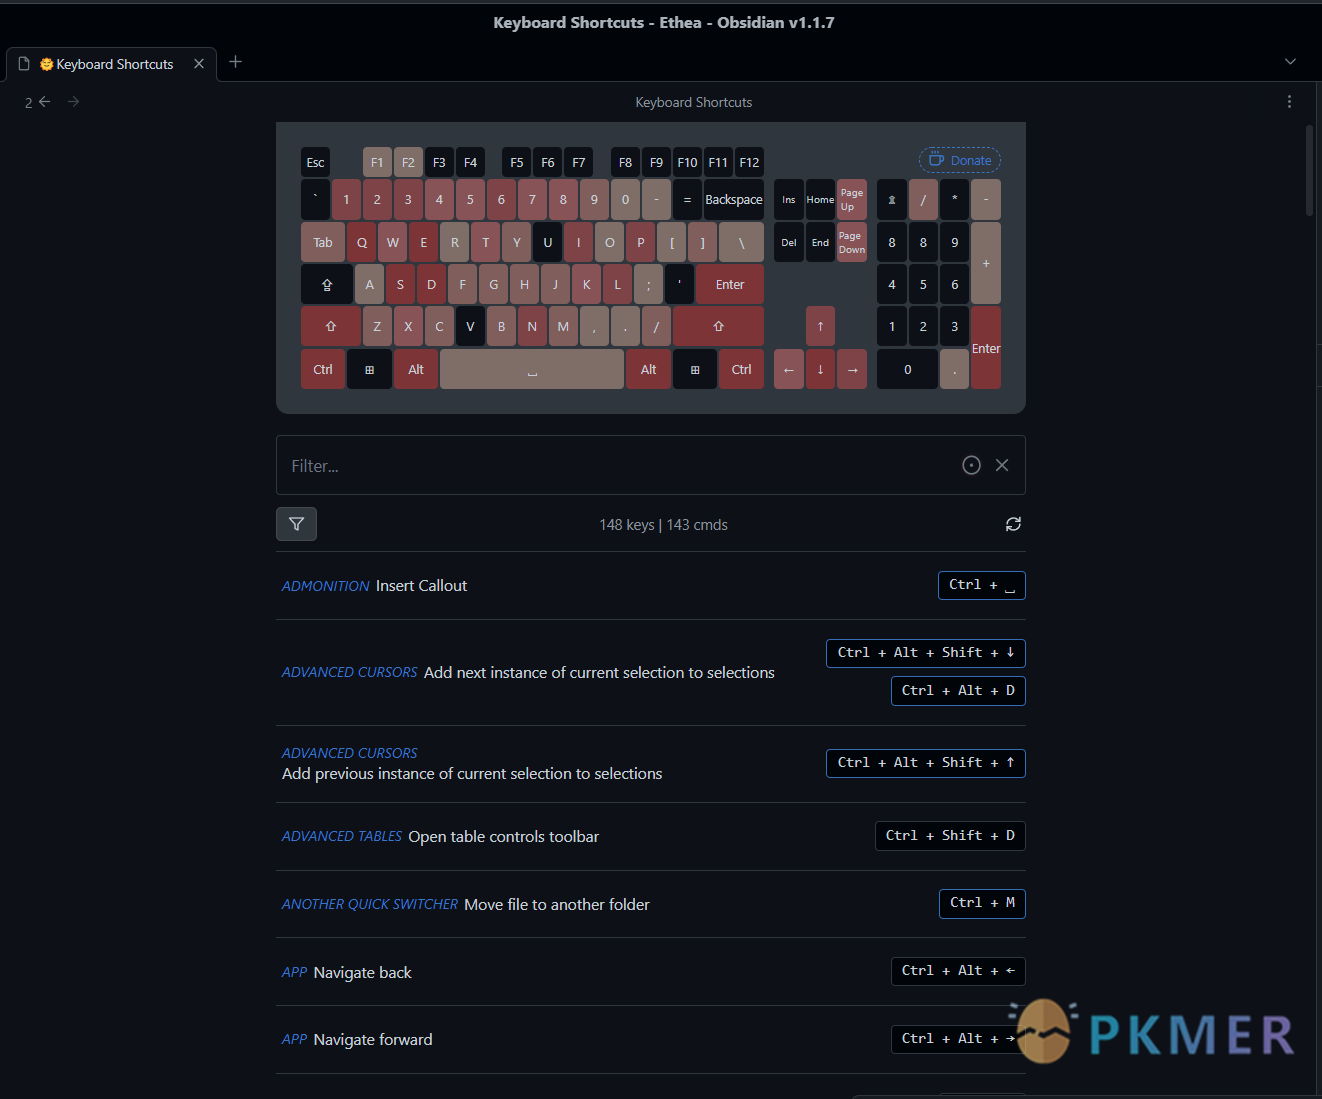Open the filter funnel button
Image resolution: width=1322 pixels, height=1099 pixels.
(x=296, y=524)
